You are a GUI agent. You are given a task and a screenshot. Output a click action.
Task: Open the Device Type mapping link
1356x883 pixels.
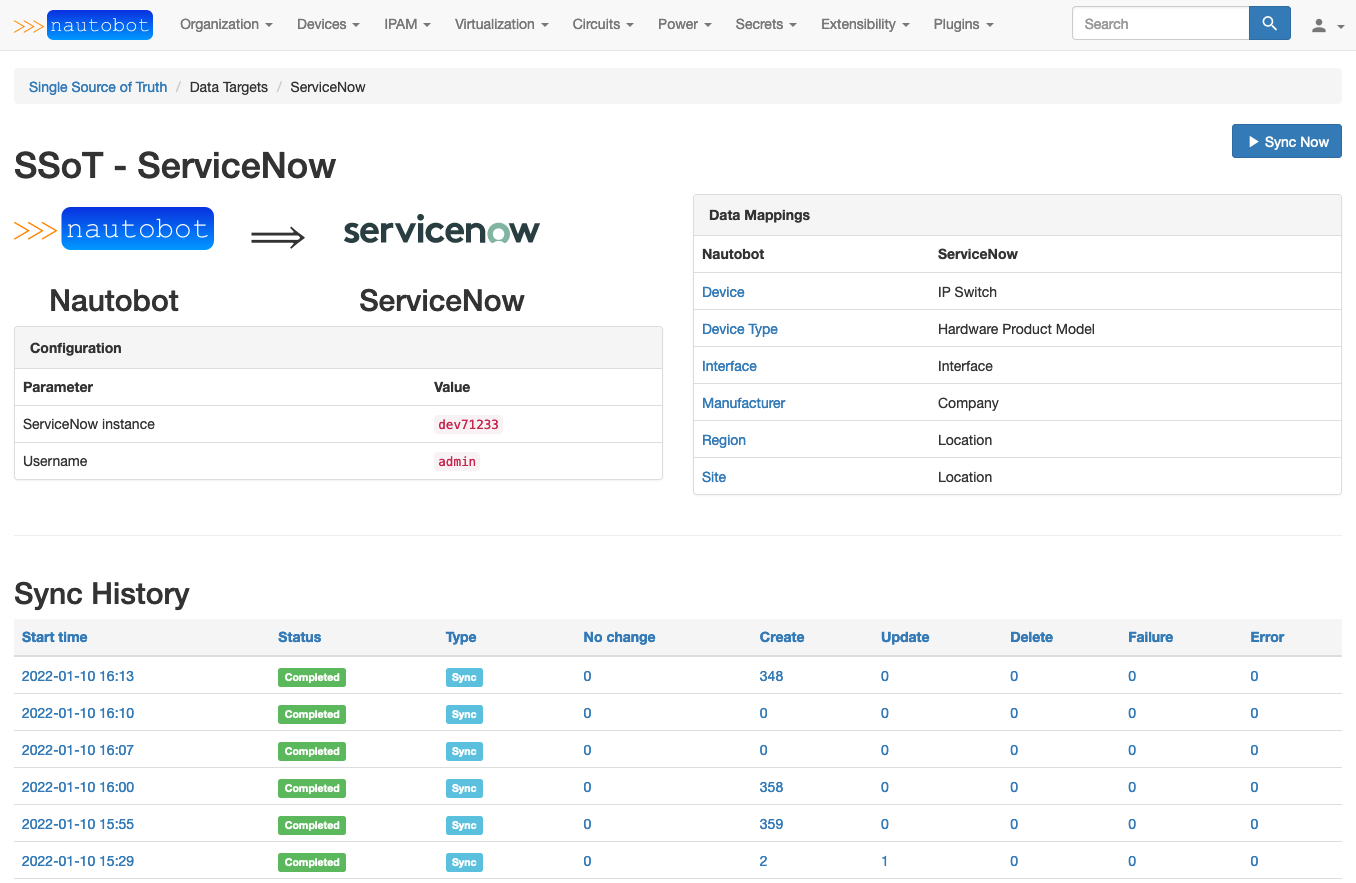[x=739, y=329]
